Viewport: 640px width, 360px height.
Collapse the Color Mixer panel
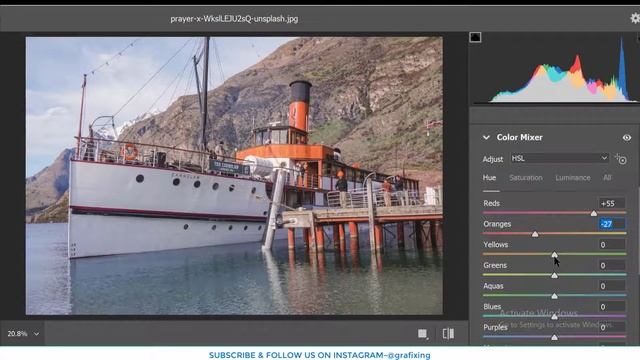486,138
